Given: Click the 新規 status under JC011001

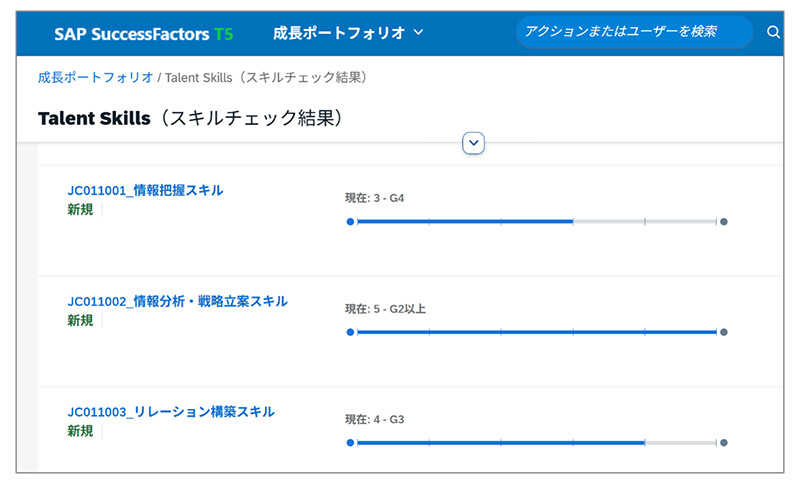Looking at the screenshot, I should click(x=80, y=210).
